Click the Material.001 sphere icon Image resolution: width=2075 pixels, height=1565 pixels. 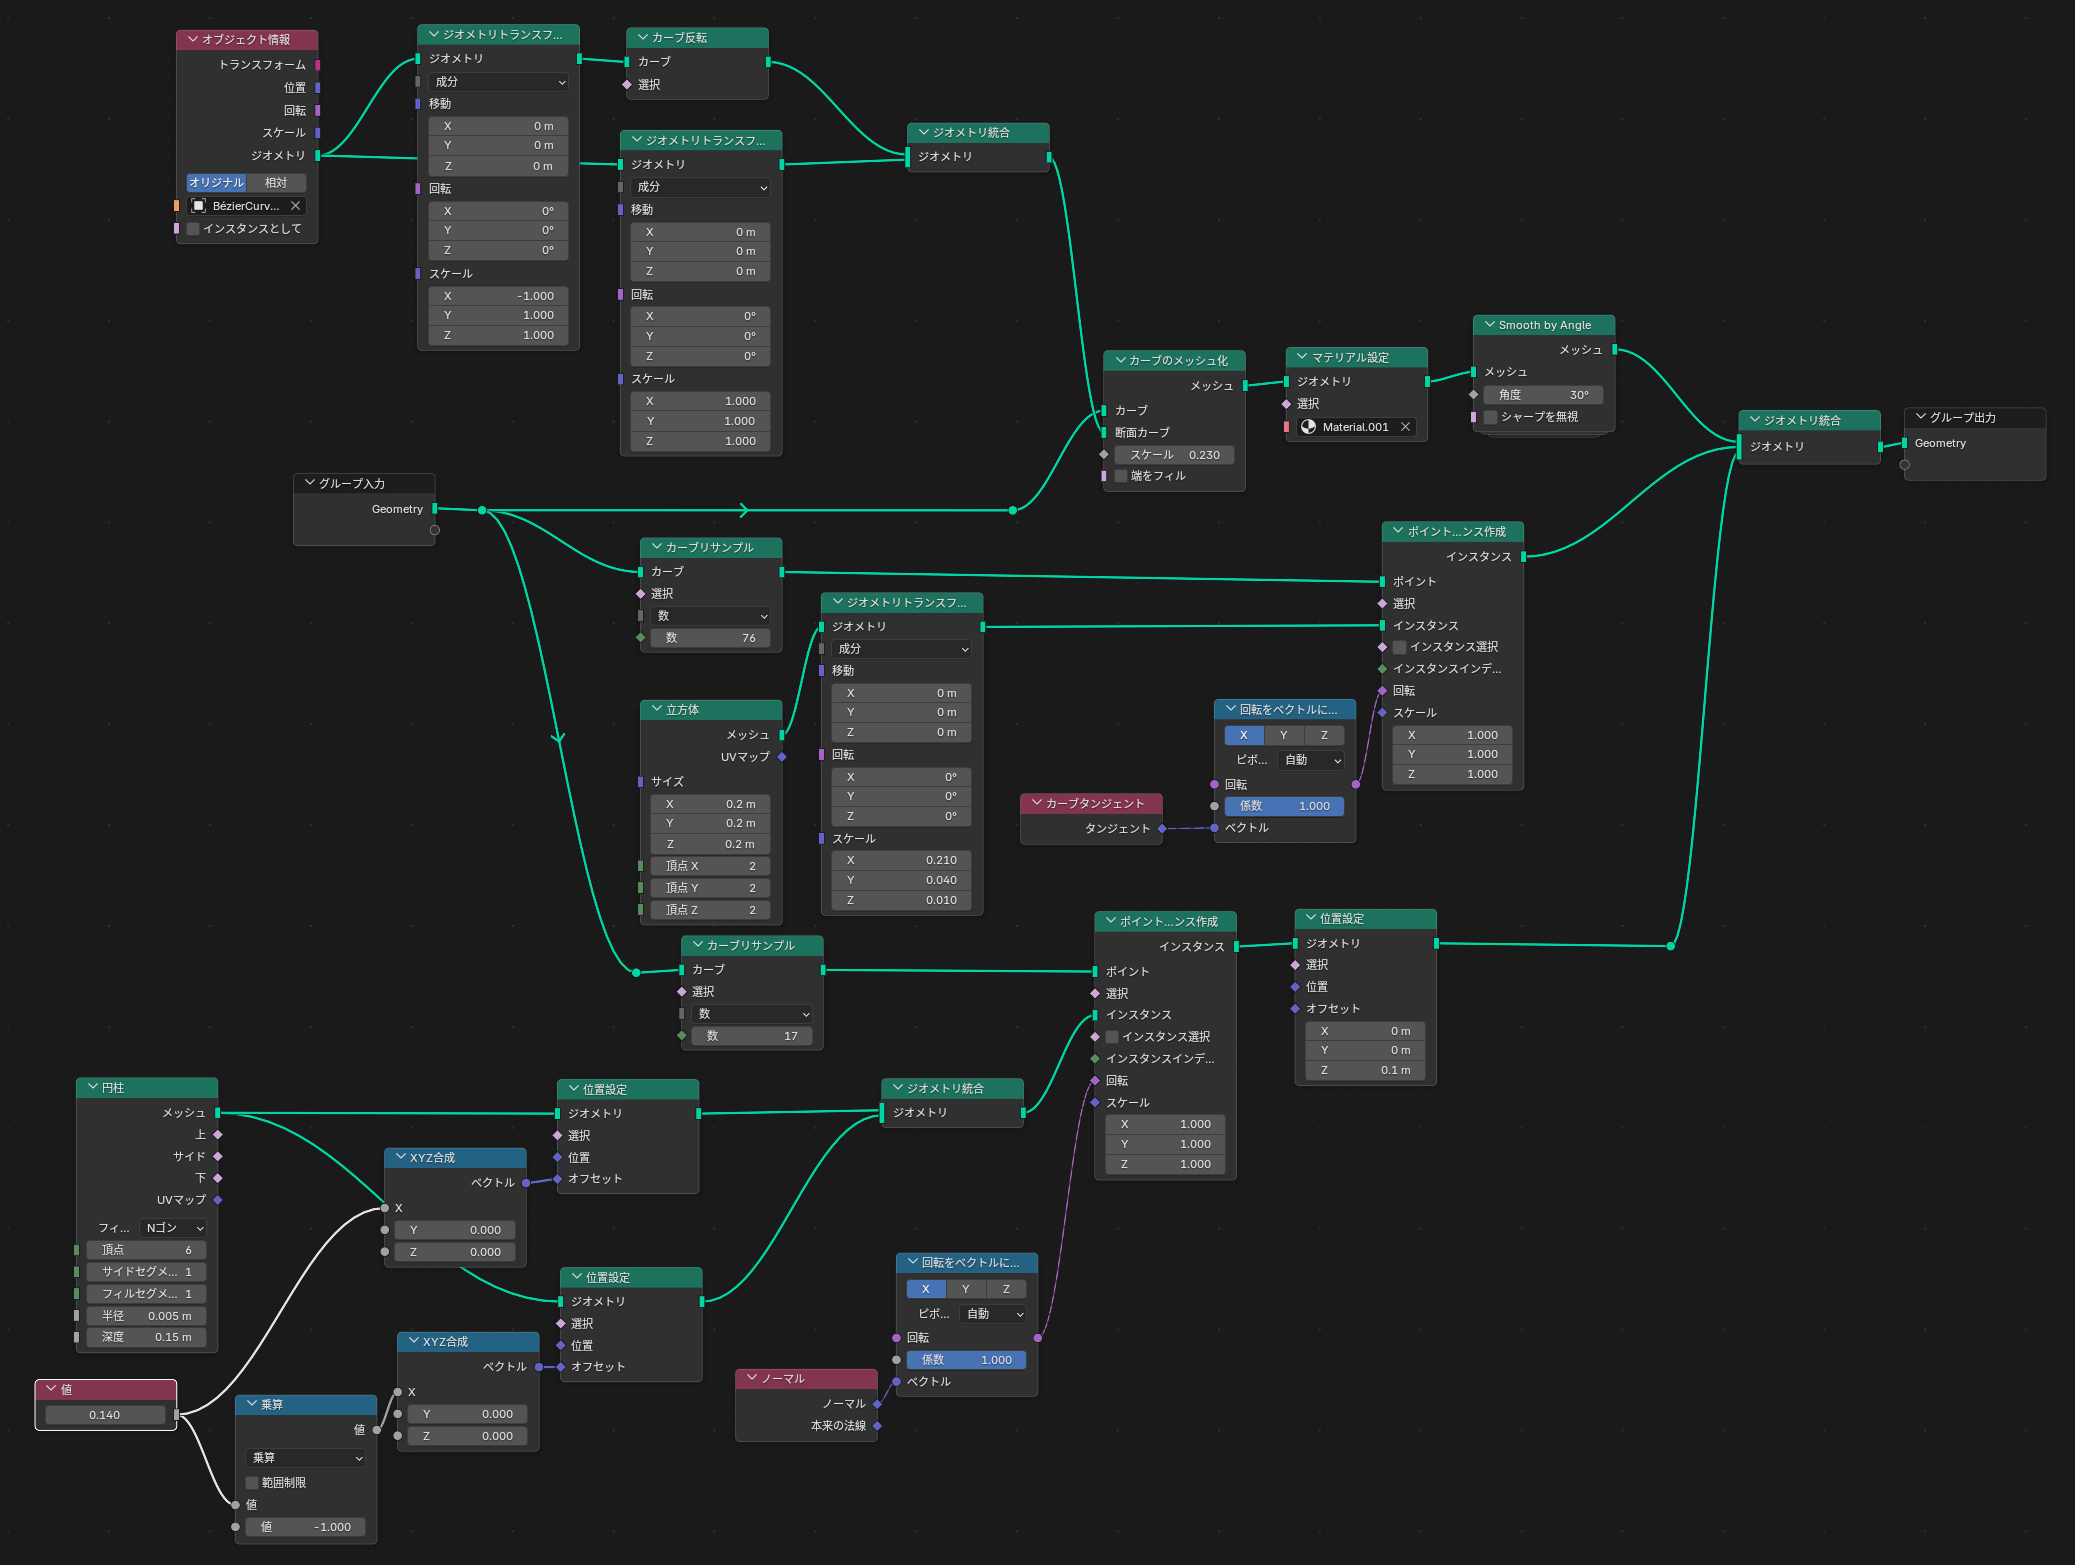(x=1308, y=427)
